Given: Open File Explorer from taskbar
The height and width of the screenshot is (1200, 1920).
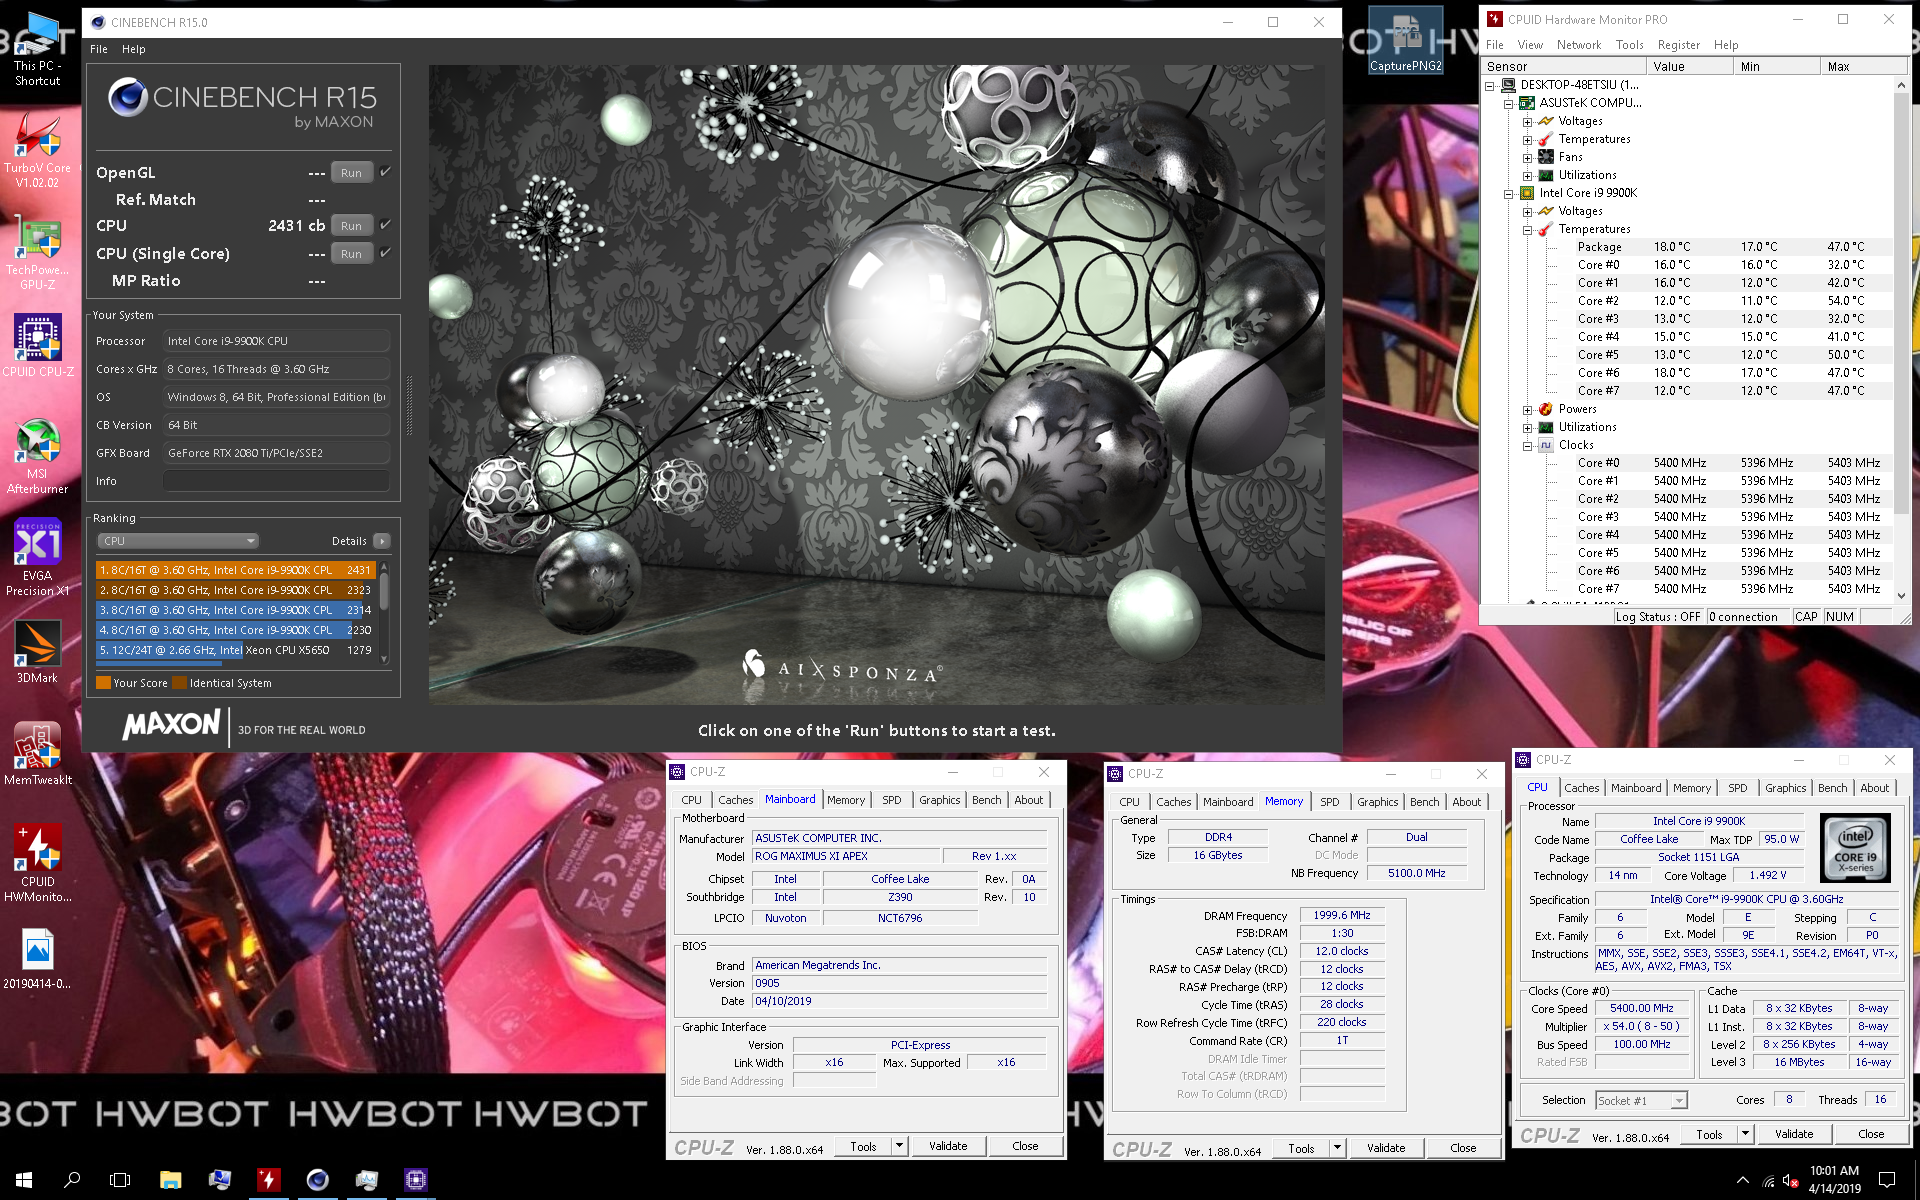Looking at the screenshot, I should coord(170,1180).
